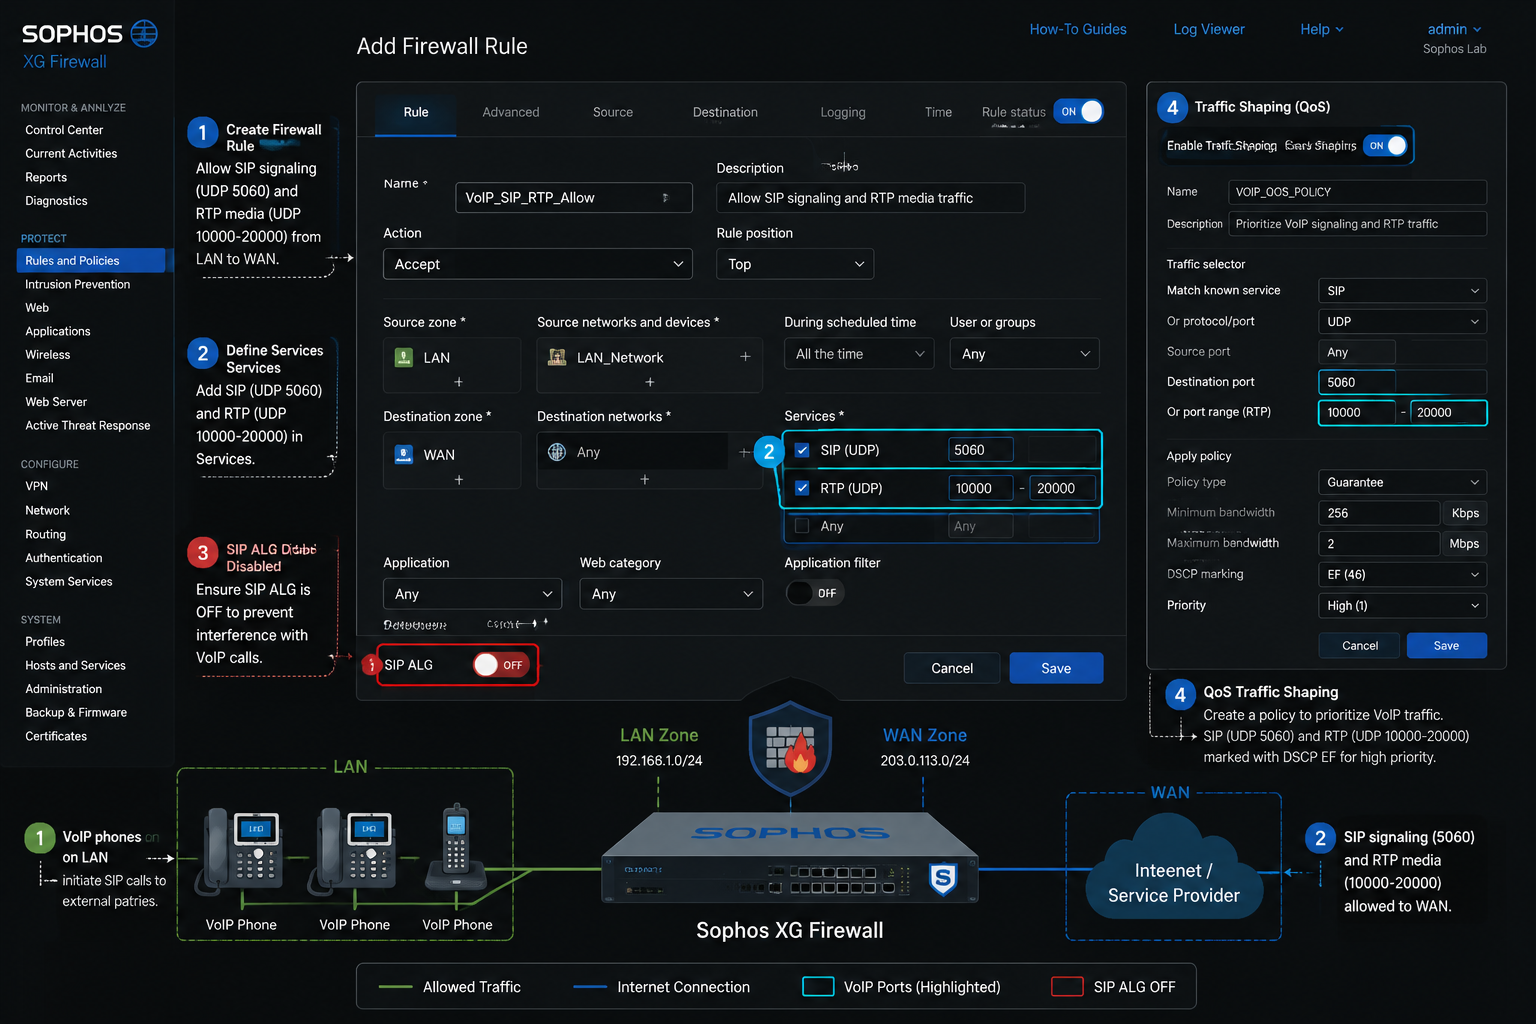
Task: Open Control Center in the sidebar
Action: tap(64, 130)
